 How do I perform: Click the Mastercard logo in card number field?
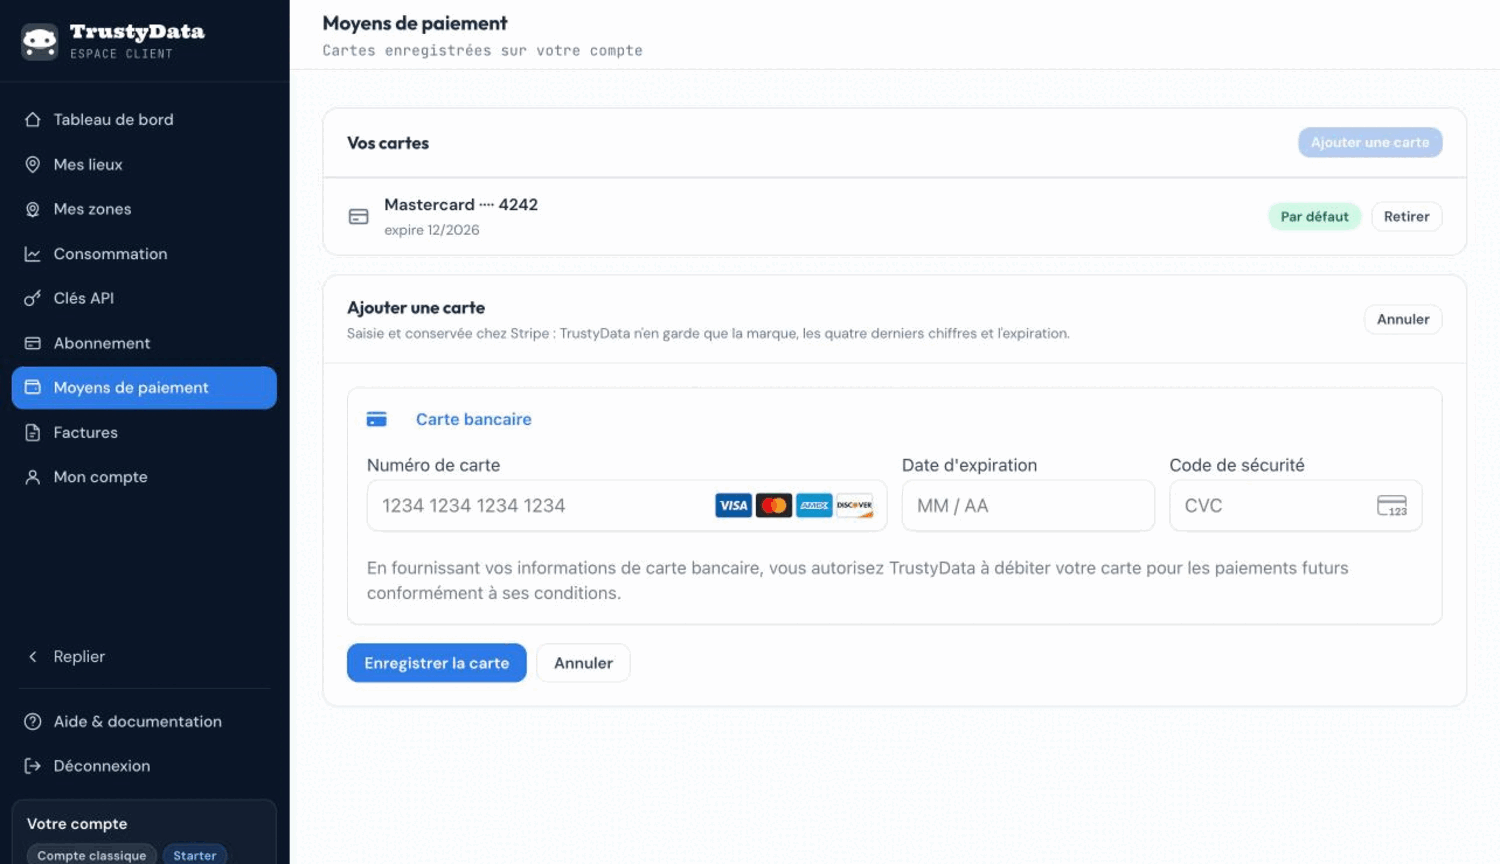(x=774, y=506)
